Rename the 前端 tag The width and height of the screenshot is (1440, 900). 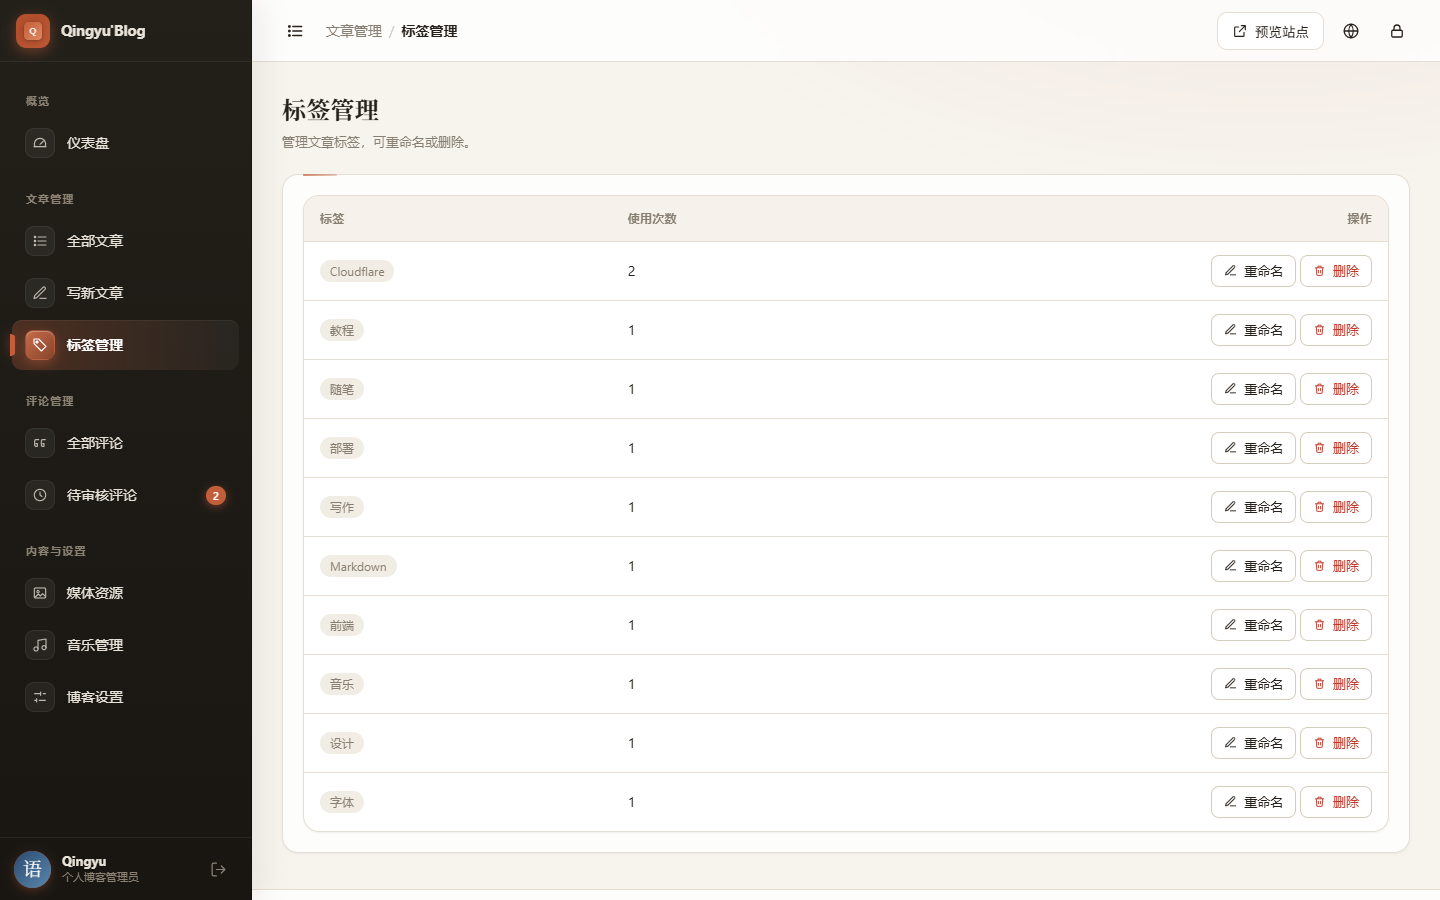coord(1253,625)
